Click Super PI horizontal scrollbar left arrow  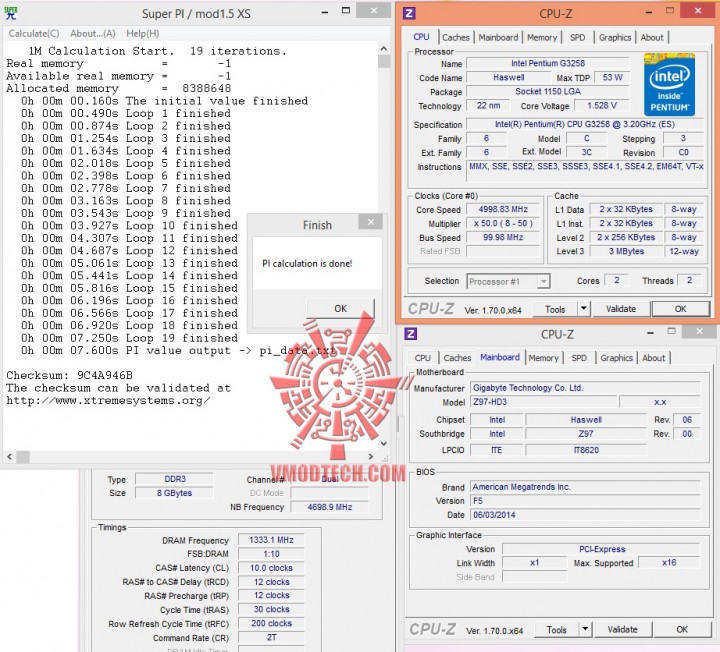[10, 456]
